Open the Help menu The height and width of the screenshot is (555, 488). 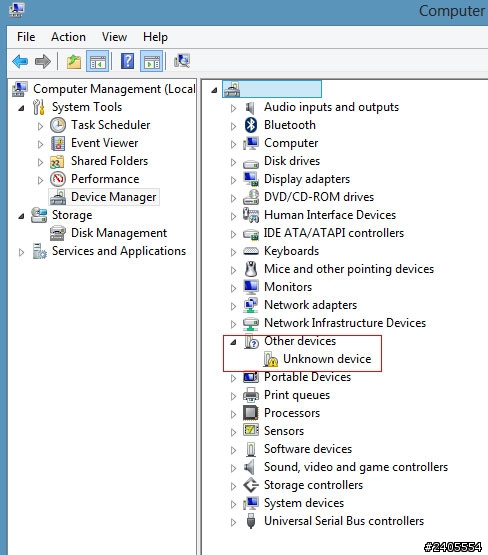(x=155, y=37)
